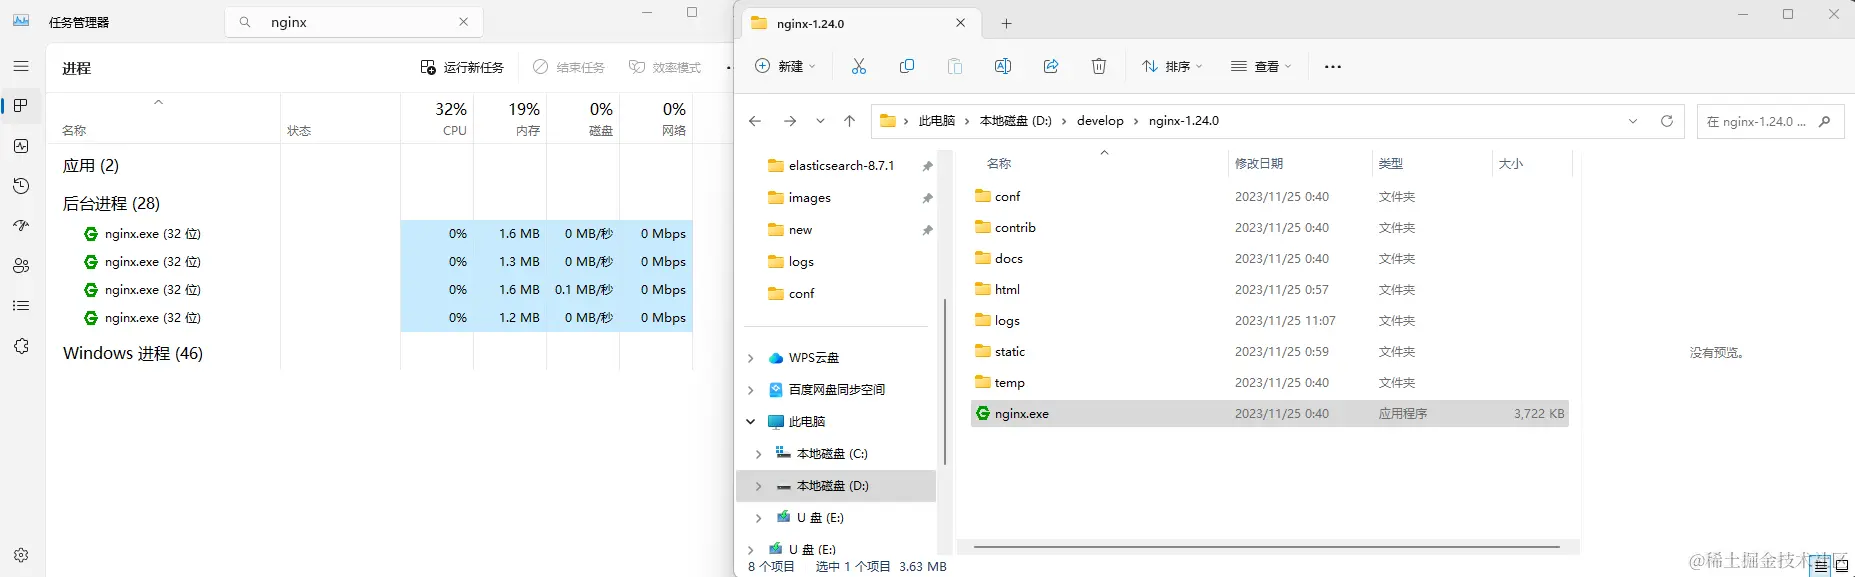Open Task Manager hamburger navigation menu
This screenshot has width=1855, height=577.
21,66
